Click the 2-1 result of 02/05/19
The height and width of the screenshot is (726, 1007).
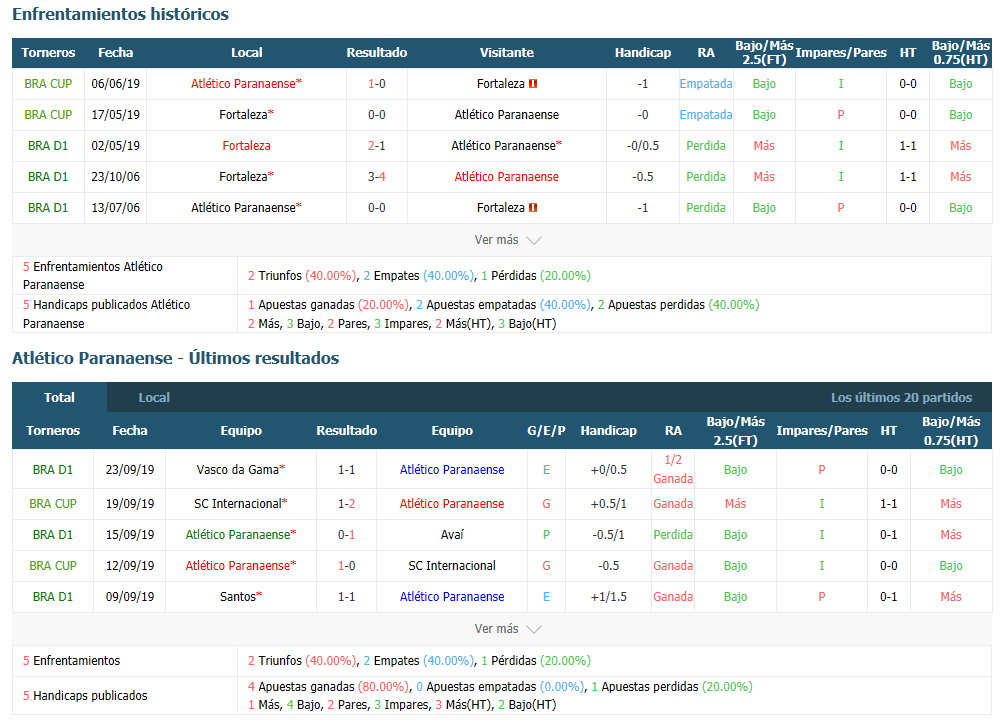(376, 145)
